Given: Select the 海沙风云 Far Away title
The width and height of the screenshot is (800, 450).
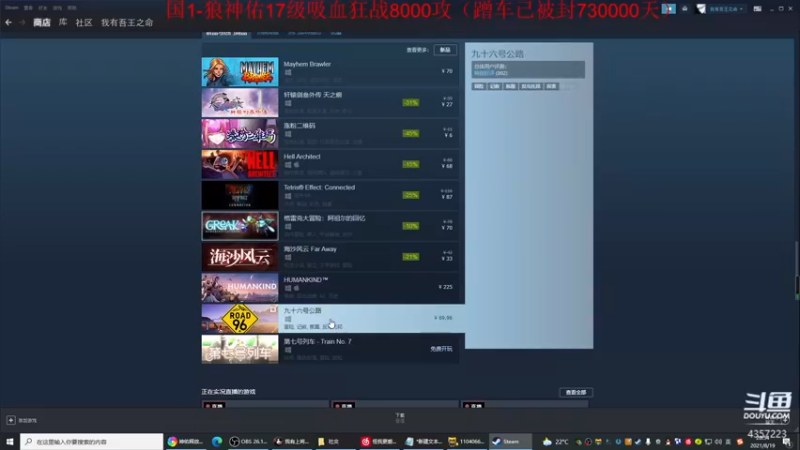Looking at the screenshot, I should pyautogui.click(x=310, y=249).
